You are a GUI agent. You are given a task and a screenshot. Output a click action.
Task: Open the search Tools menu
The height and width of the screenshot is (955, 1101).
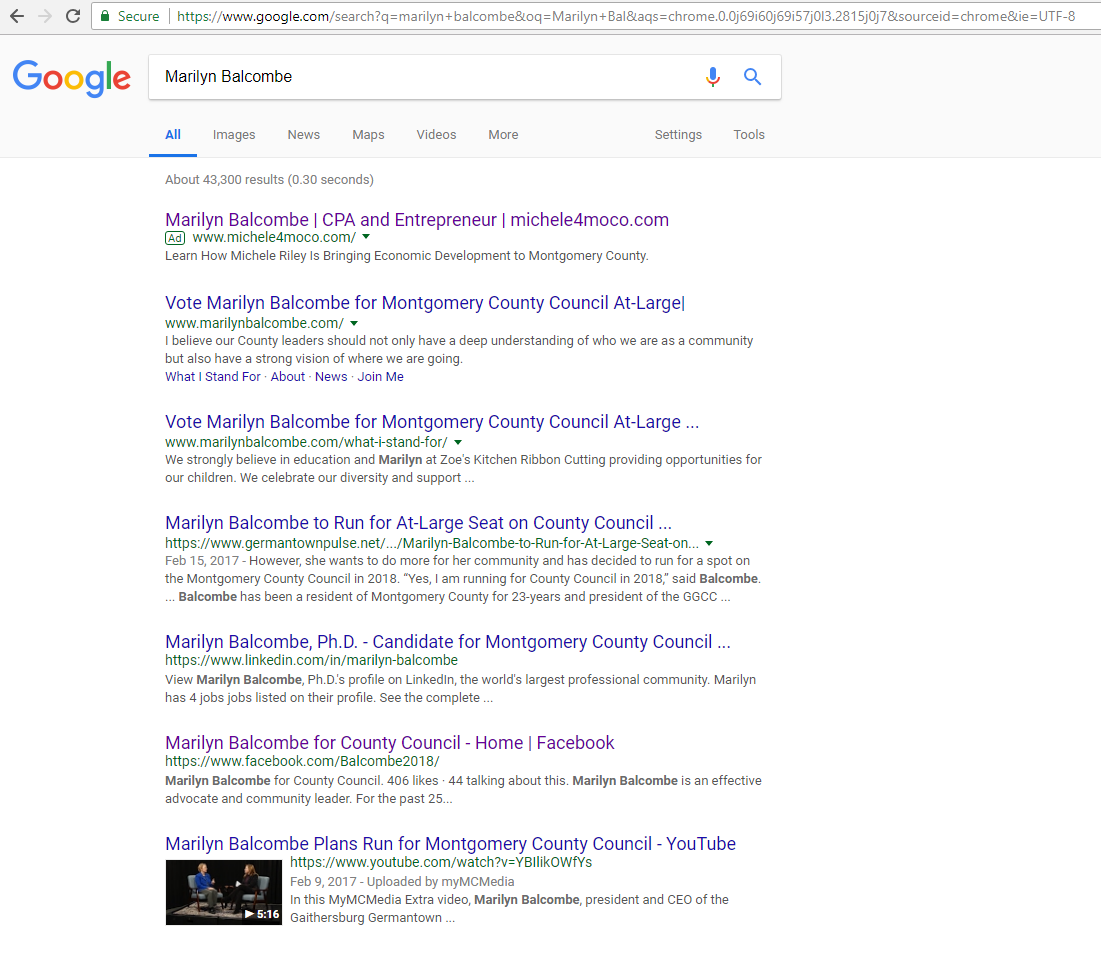coord(749,135)
